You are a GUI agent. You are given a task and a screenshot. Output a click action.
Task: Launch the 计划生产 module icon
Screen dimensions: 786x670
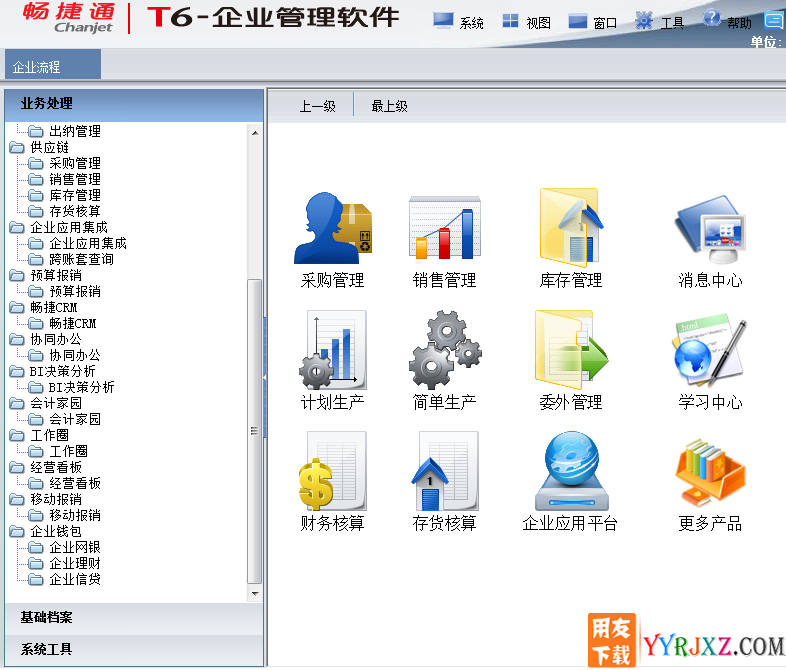pos(333,350)
